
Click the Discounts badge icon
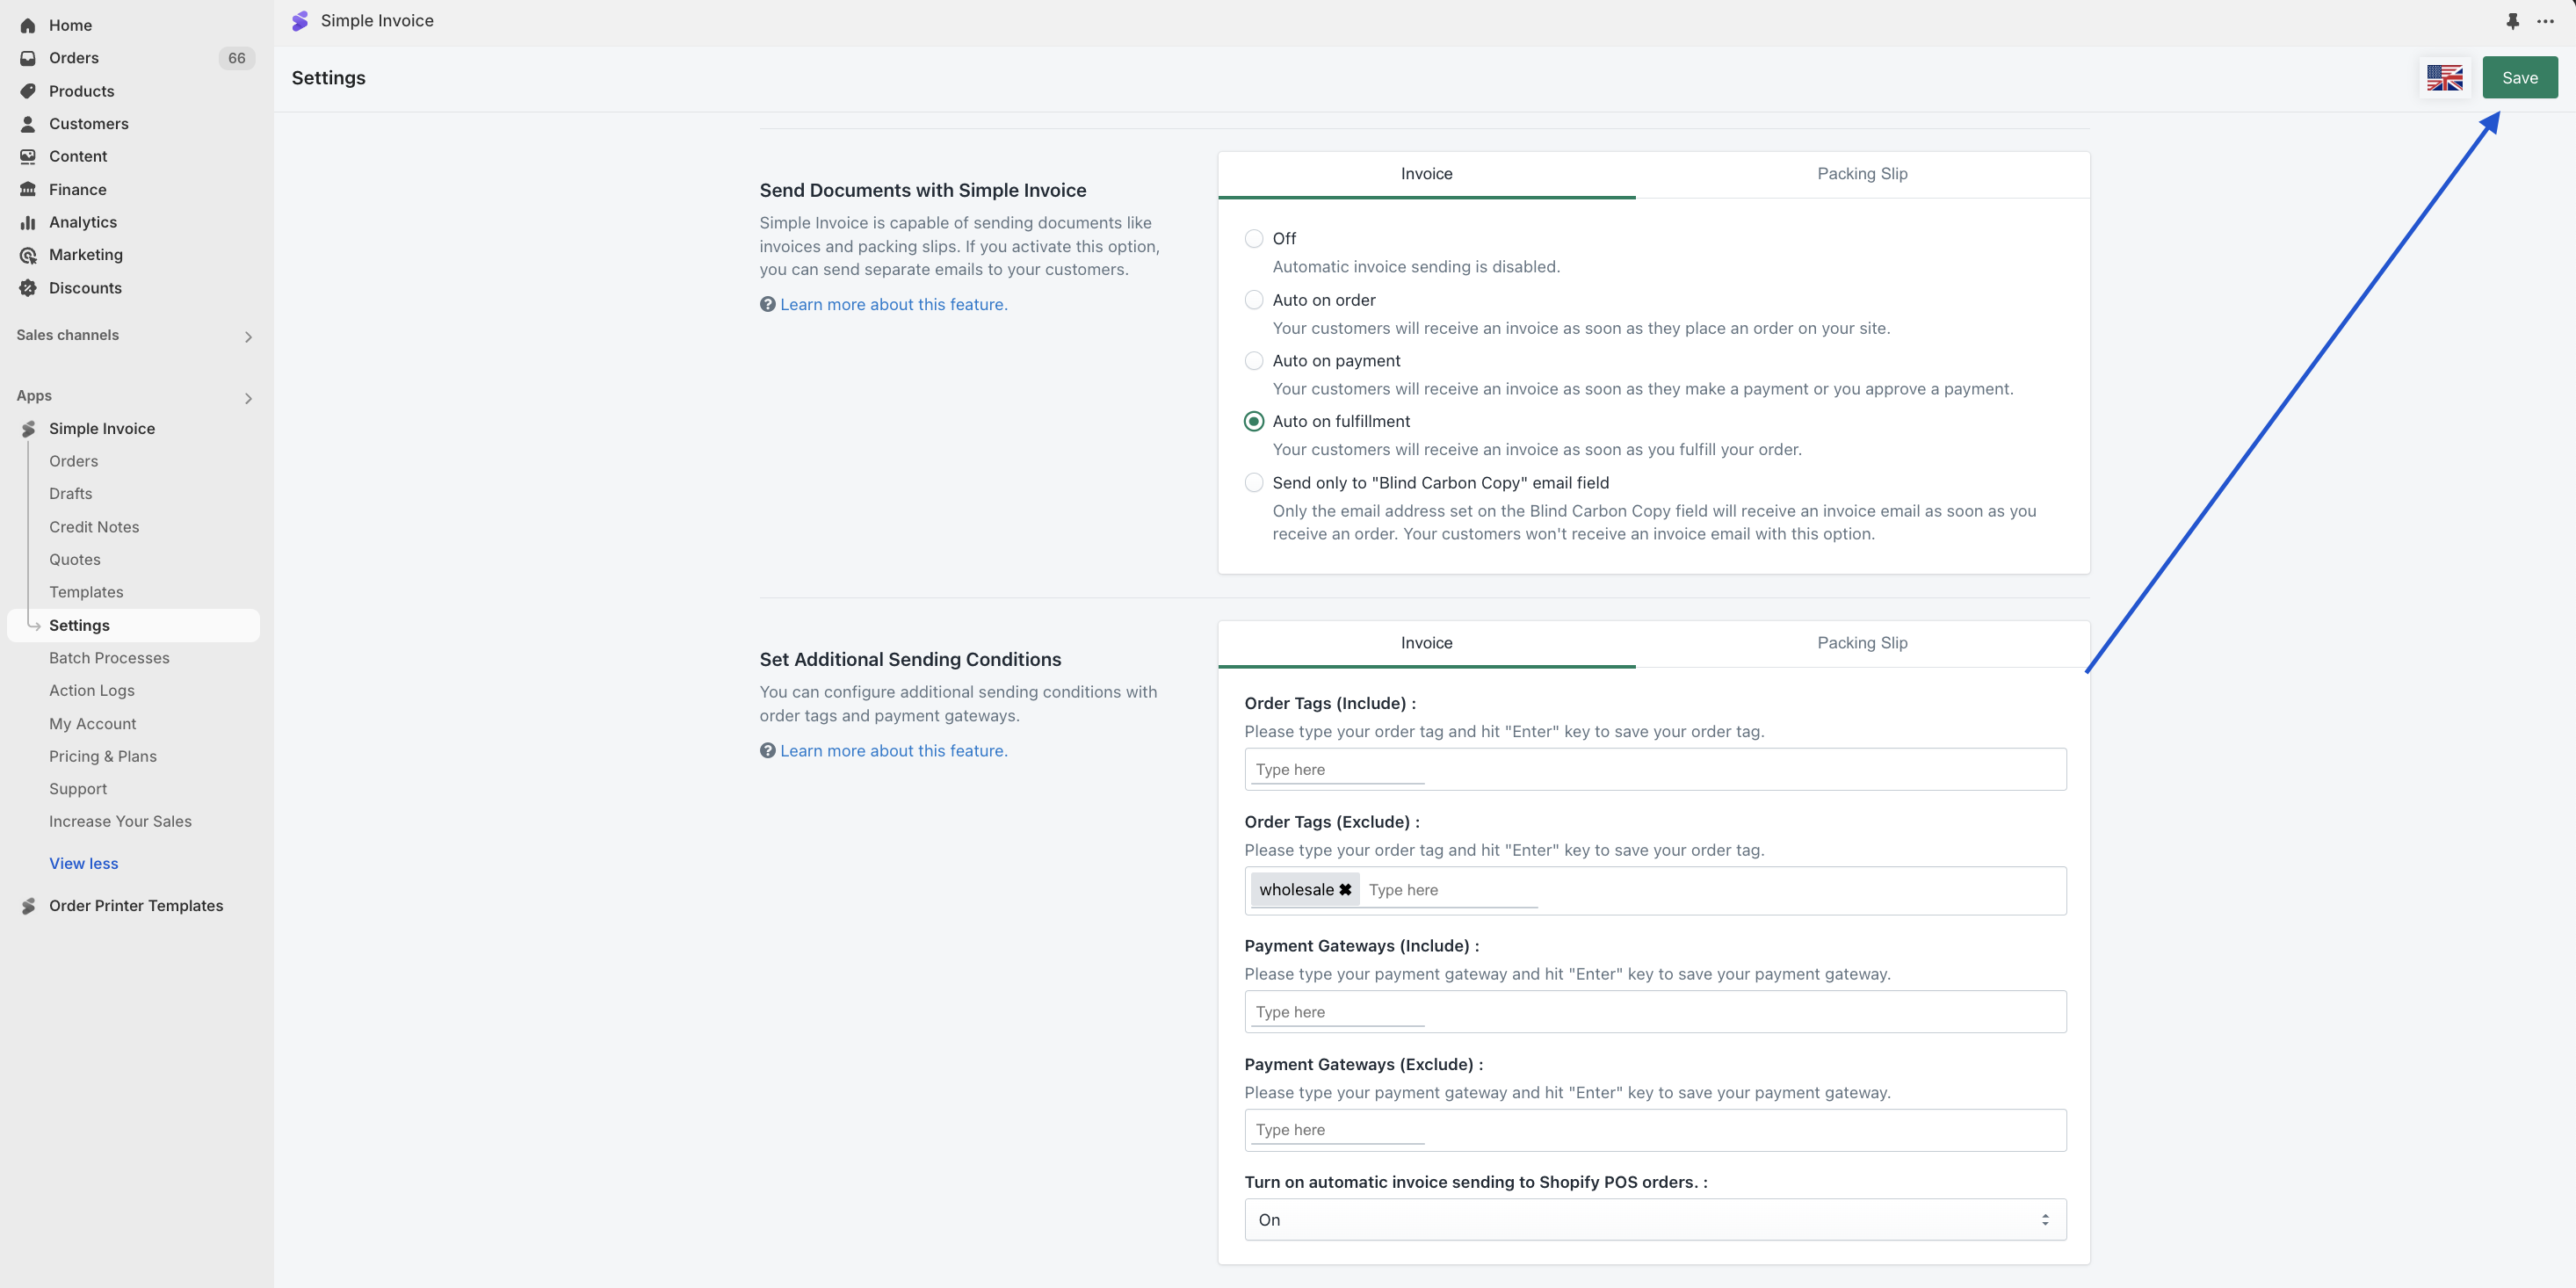tap(28, 288)
